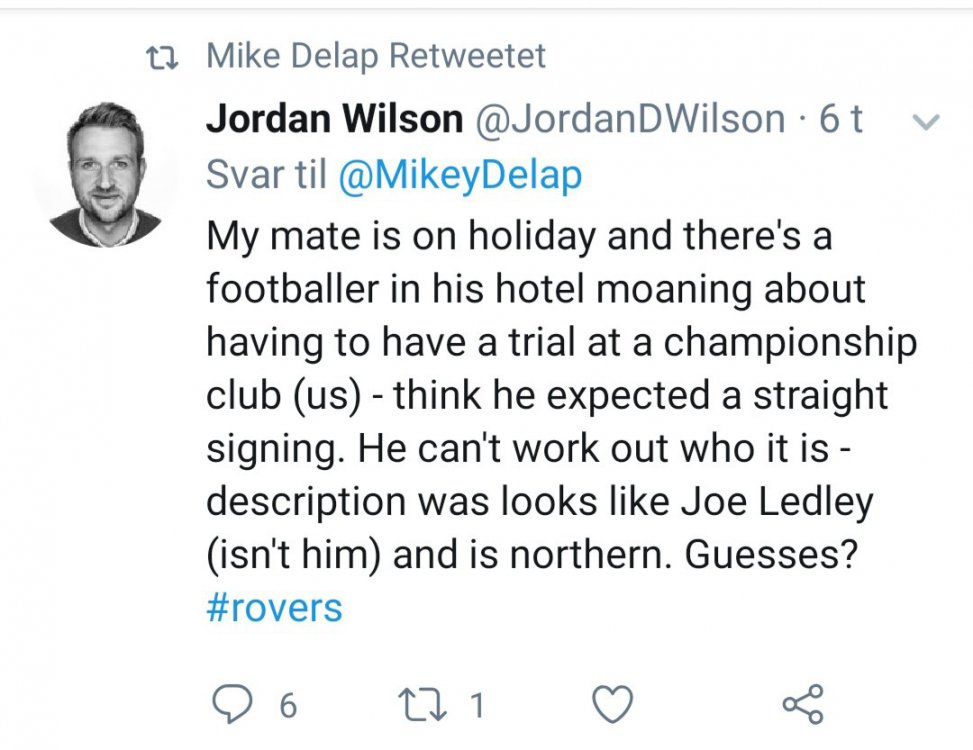Click the retweet count number 1
The width and height of the screenshot is (973, 750).
click(x=477, y=706)
